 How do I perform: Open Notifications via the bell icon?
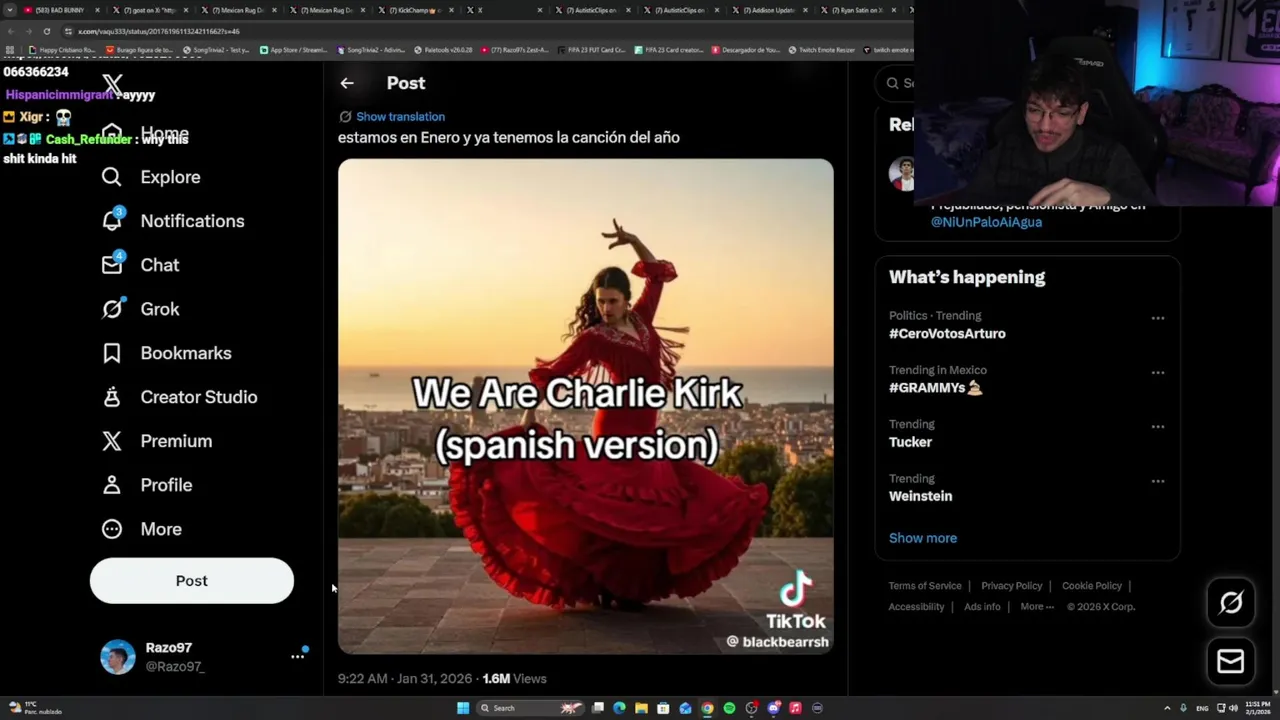tap(112, 221)
